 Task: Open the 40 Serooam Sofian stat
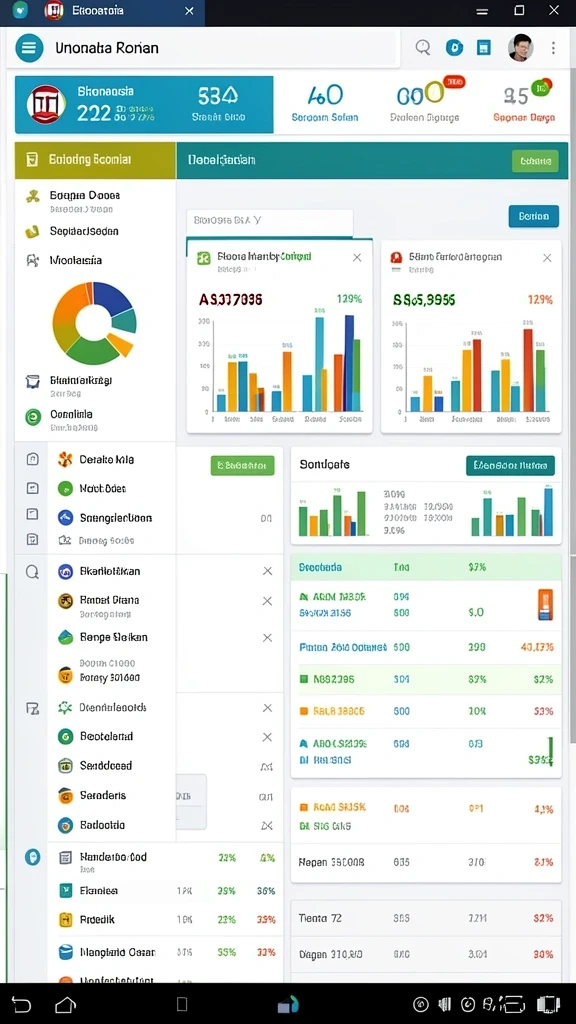[325, 104]
